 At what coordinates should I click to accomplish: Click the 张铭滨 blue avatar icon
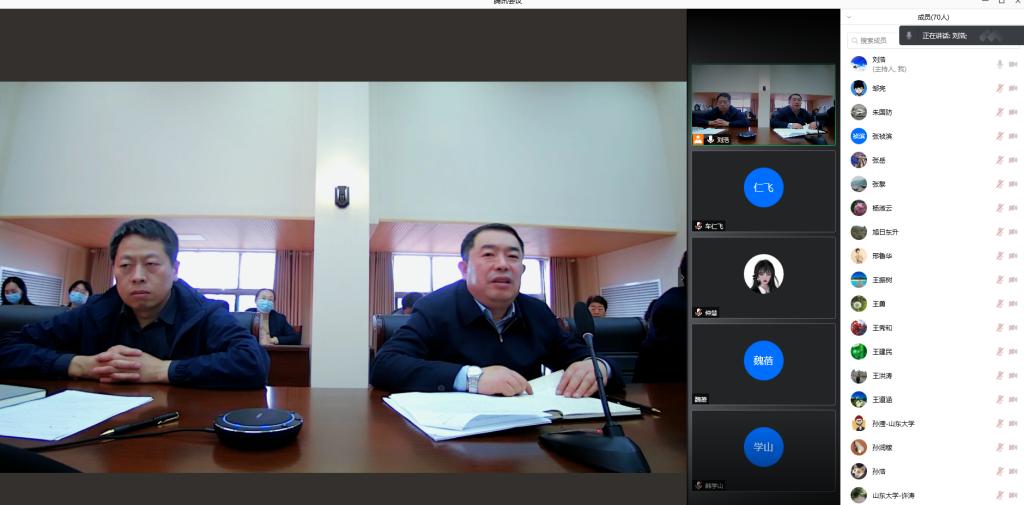859,136
